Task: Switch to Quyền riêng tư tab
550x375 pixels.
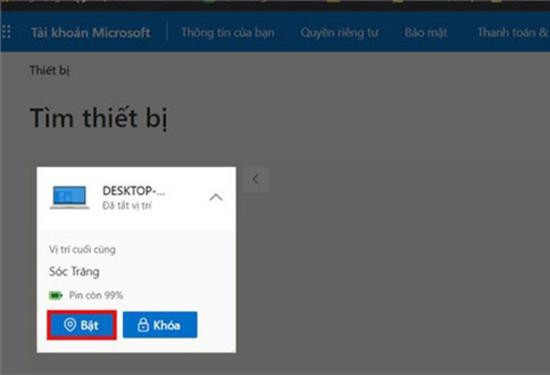Action: pyautogui.click(x=339, y=33)
